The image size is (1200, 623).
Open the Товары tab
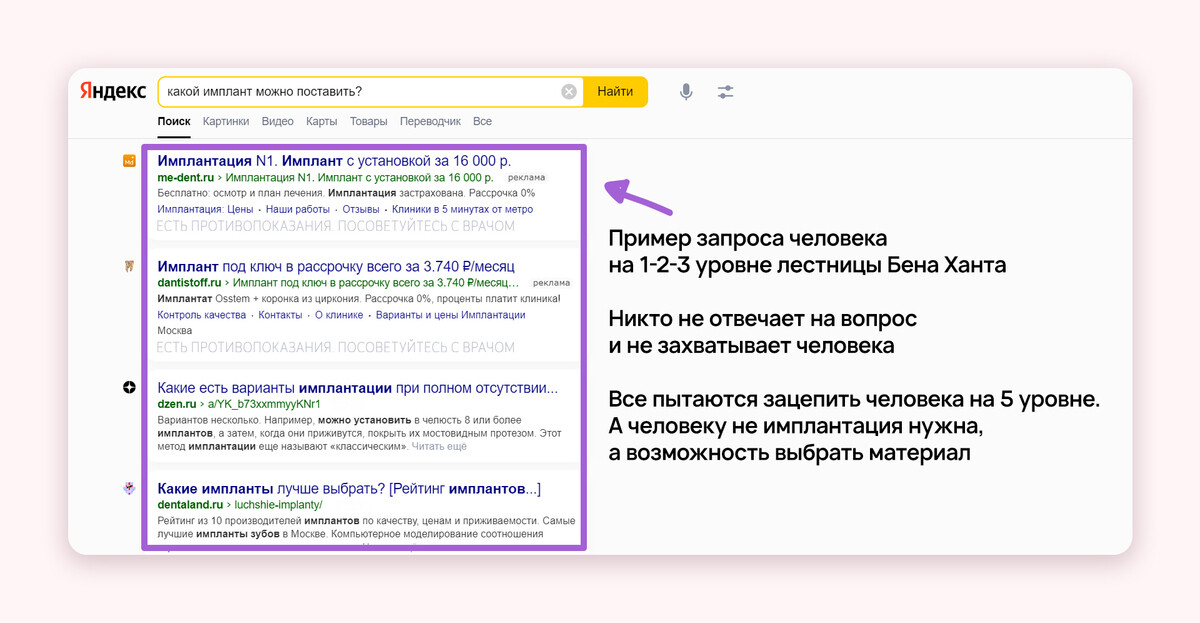(x=368, y=121)
